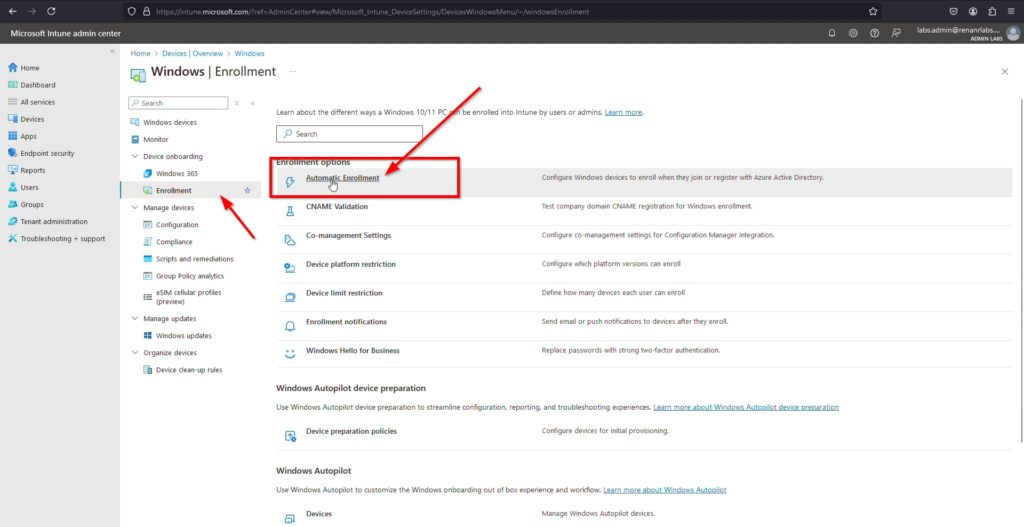Select Enrollment menu item

(x=173, y=191)
